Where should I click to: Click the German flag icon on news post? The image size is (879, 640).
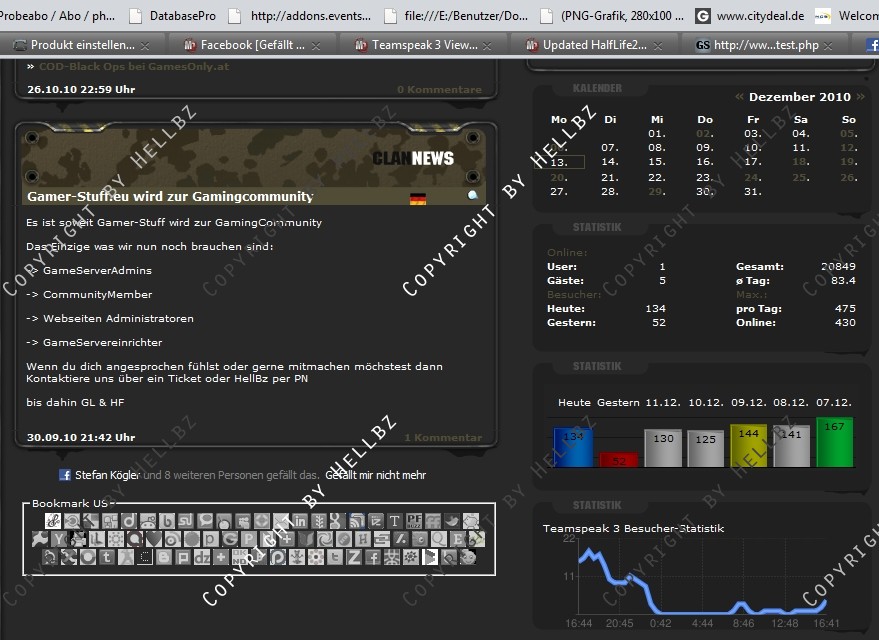[x=418, y=199]
